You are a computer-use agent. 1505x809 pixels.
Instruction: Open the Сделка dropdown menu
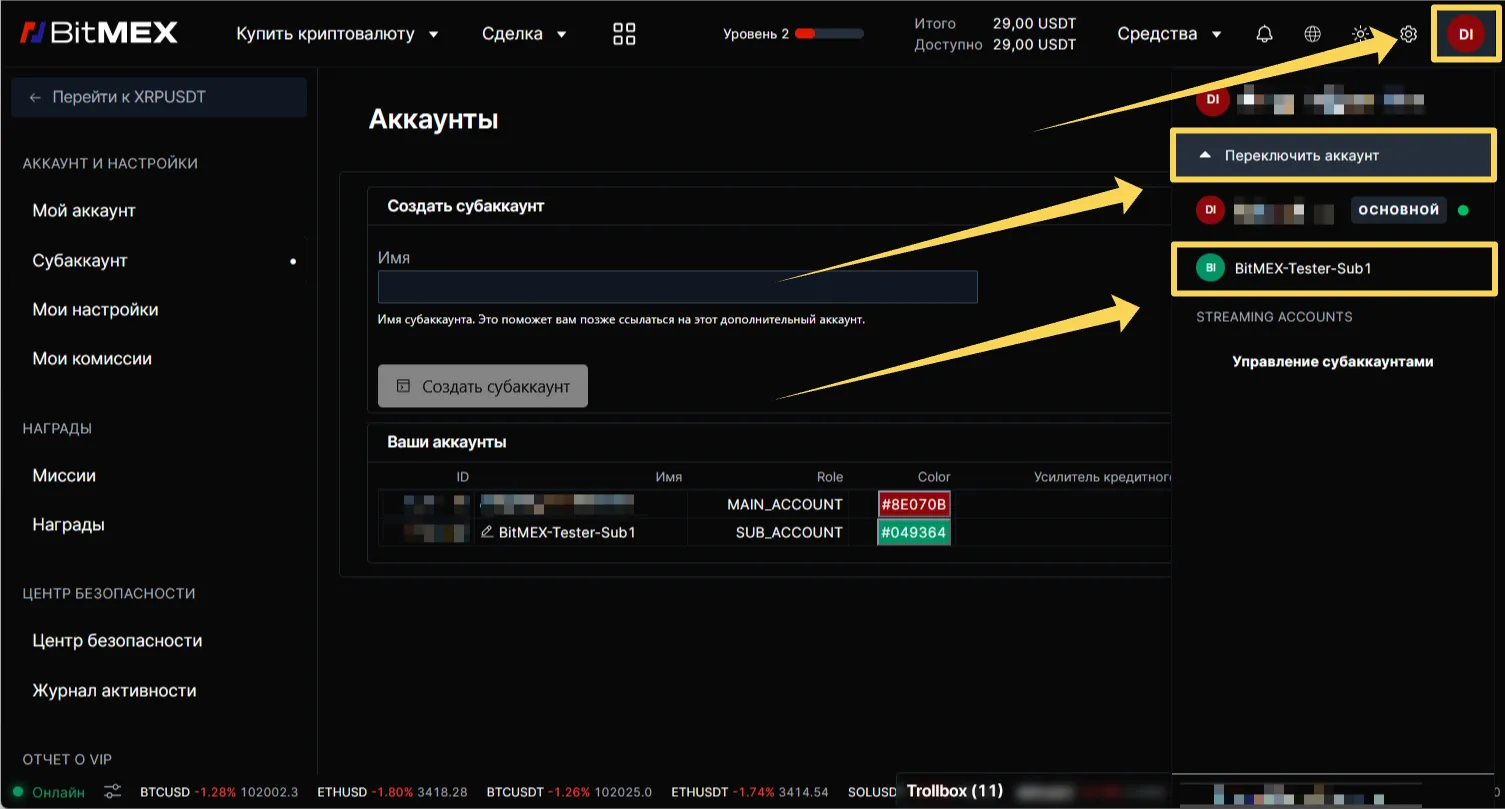(x=524, y=34)
